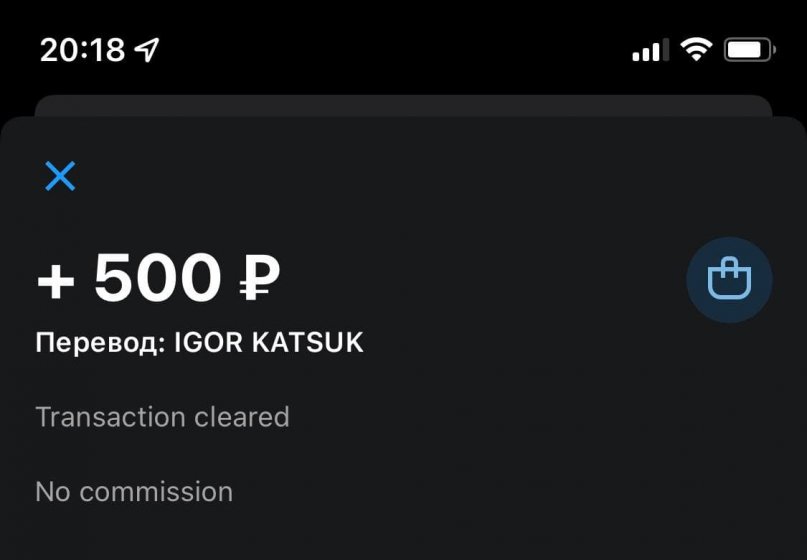The image size is (807, 560).
Task: Tap the background card behind the sheet
Action: [x=403, y=104]
